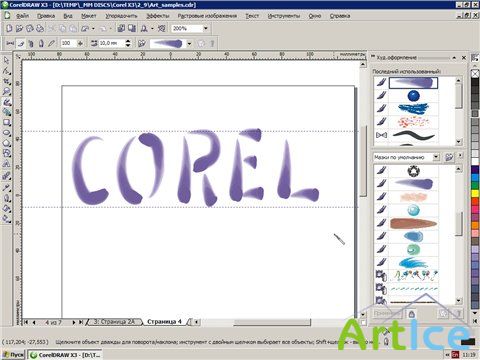Switch to Preset artistic media mode
This screenshot has height=360, width=480.
pos(10,43)
